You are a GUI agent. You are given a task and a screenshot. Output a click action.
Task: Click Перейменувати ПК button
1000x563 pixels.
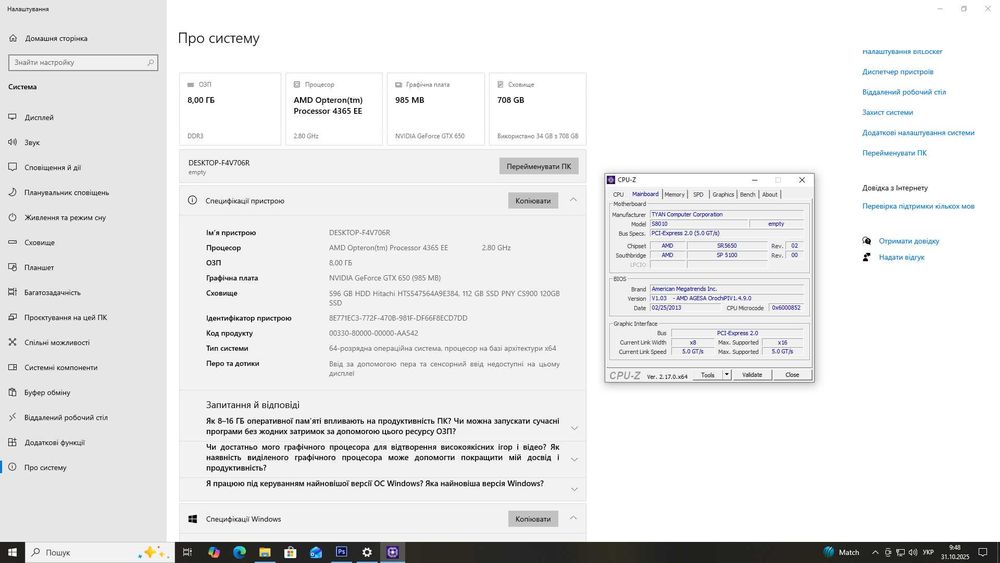point(538,166)
